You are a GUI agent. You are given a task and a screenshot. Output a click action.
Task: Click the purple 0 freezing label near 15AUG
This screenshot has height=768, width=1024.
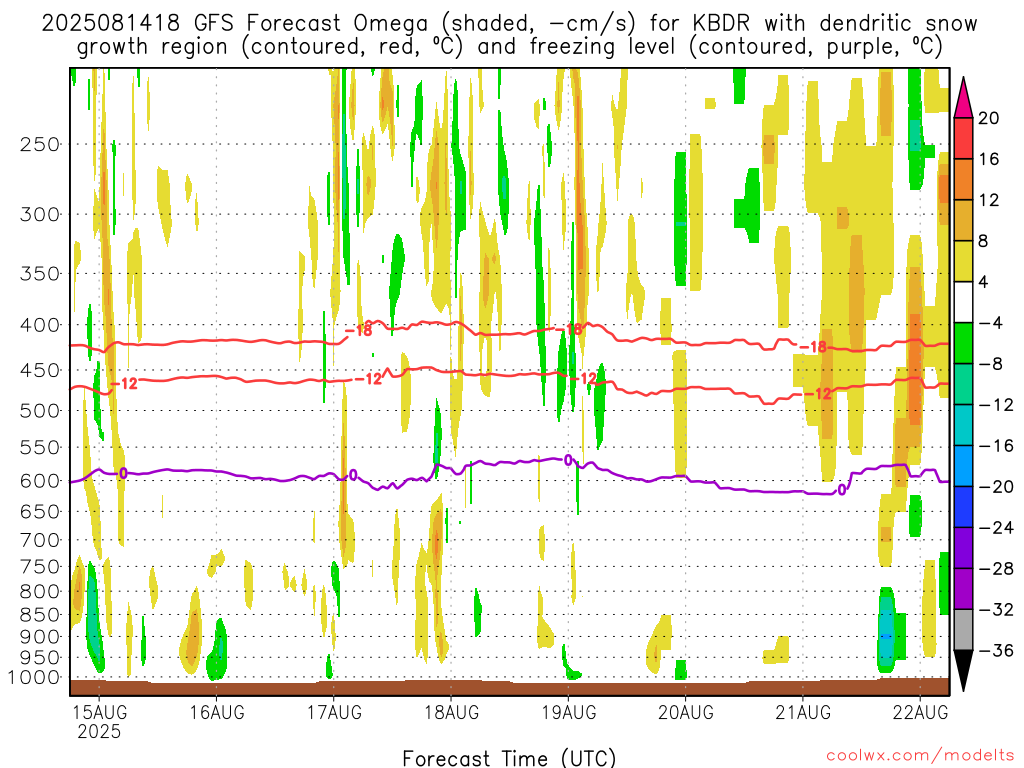[x=123, y=473]
